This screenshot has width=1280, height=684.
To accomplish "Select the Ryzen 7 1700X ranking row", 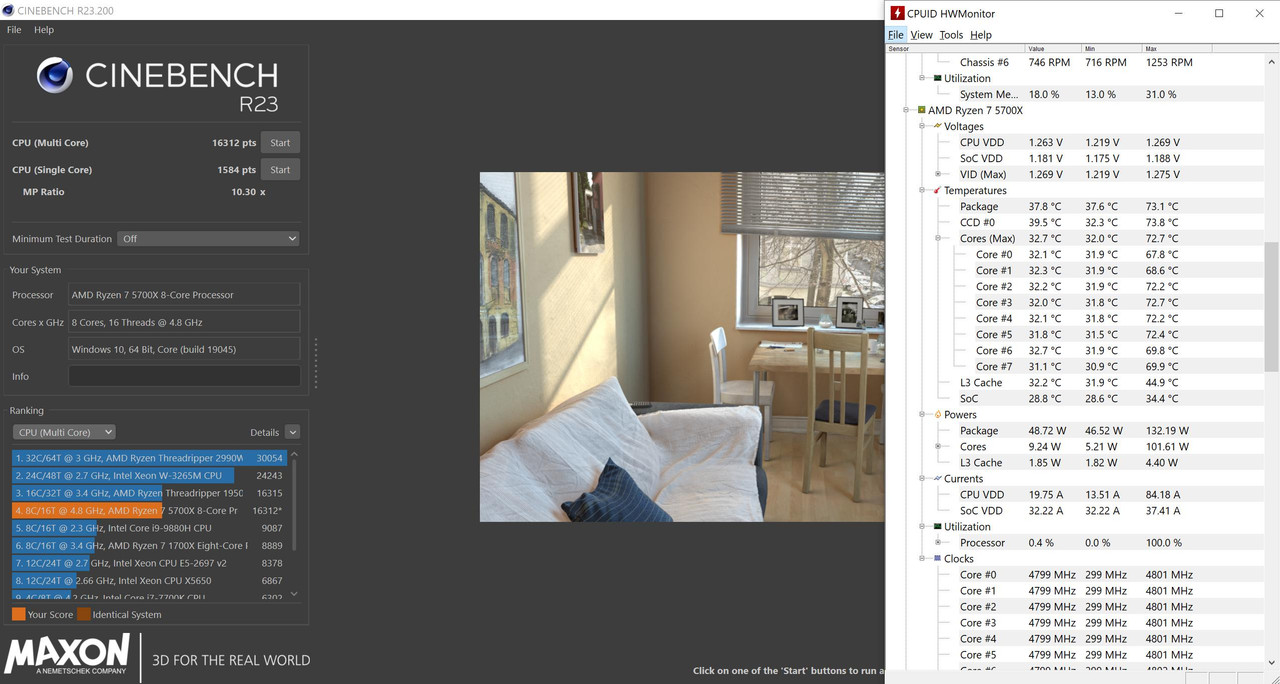I will point(149,545).
